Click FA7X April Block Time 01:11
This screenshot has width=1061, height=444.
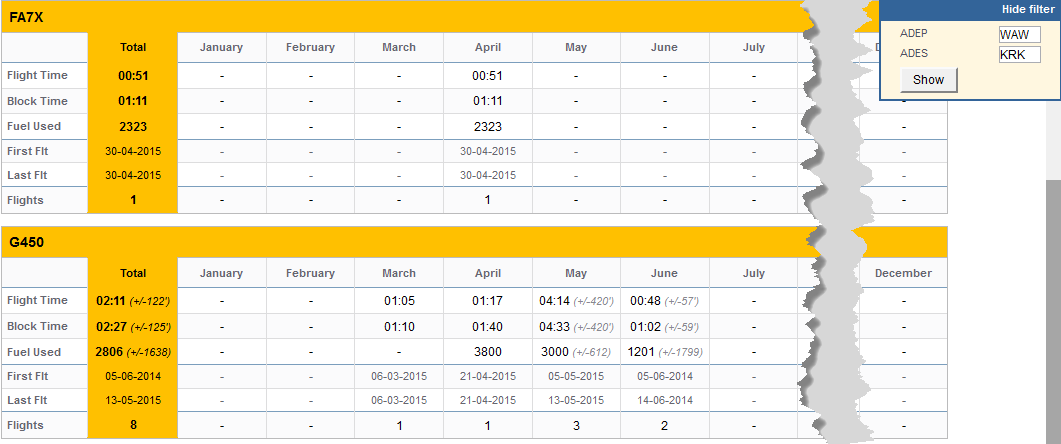point(488,102)
